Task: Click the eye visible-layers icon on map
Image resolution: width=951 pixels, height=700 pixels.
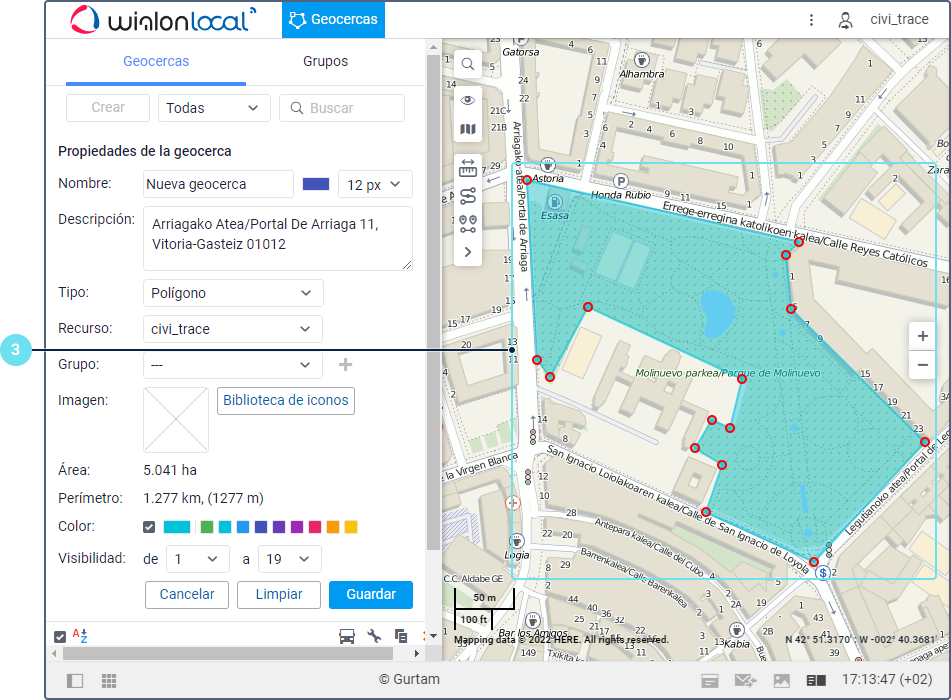Action: [468, 100]
